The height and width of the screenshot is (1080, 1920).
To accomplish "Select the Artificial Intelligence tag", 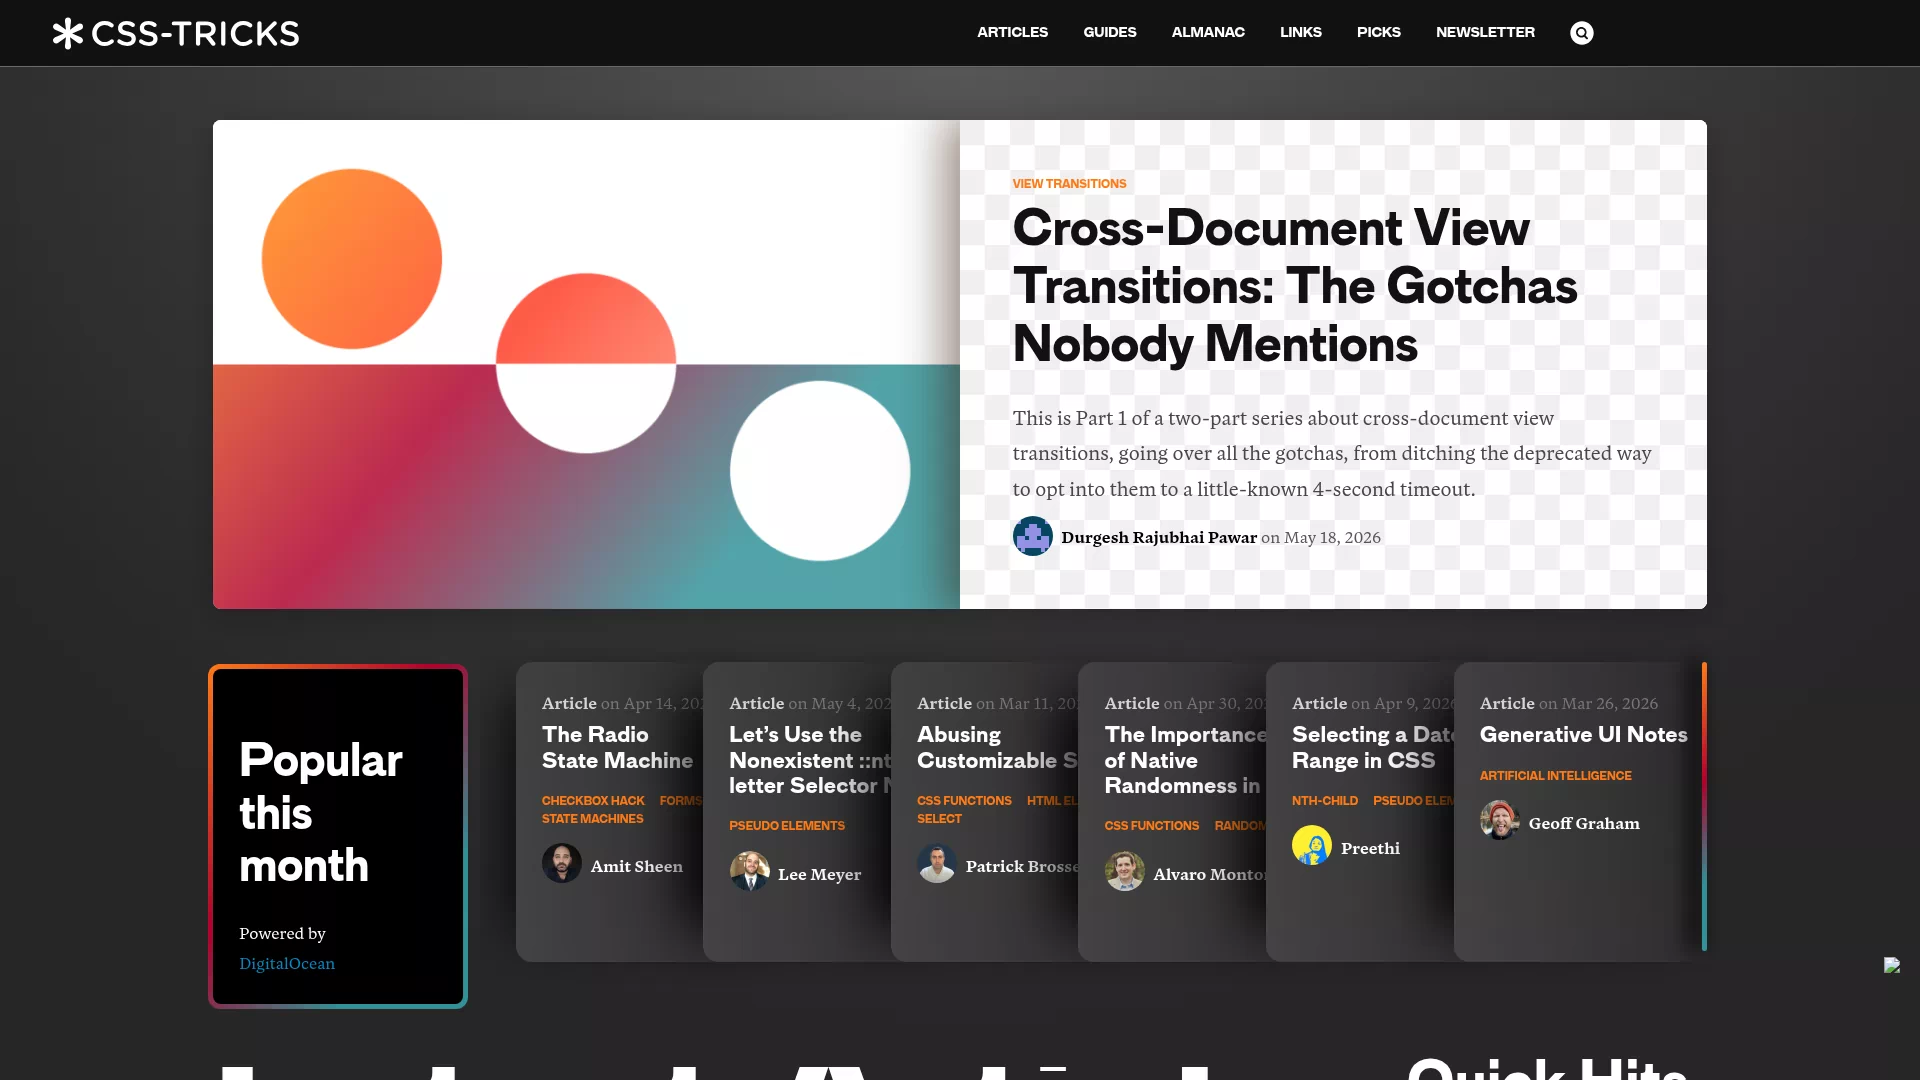I will coord(1555,776).
